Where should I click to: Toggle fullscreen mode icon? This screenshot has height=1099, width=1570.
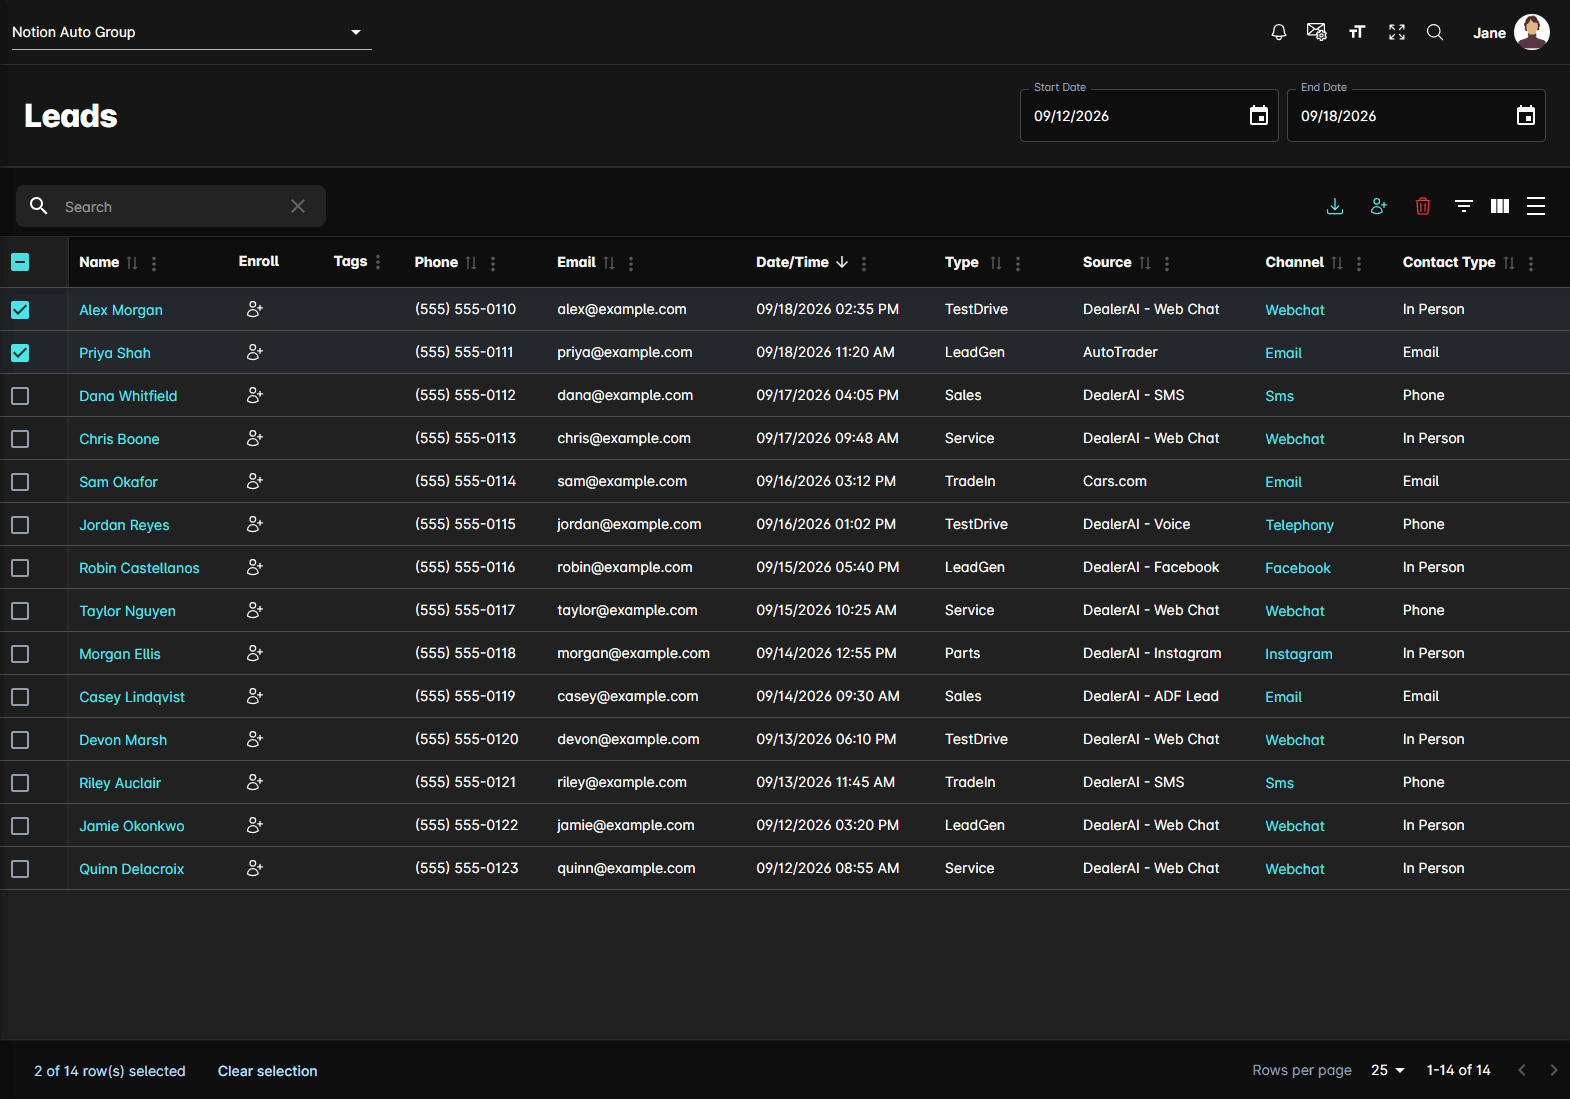pyautogui.click(x=1397, y=32)
